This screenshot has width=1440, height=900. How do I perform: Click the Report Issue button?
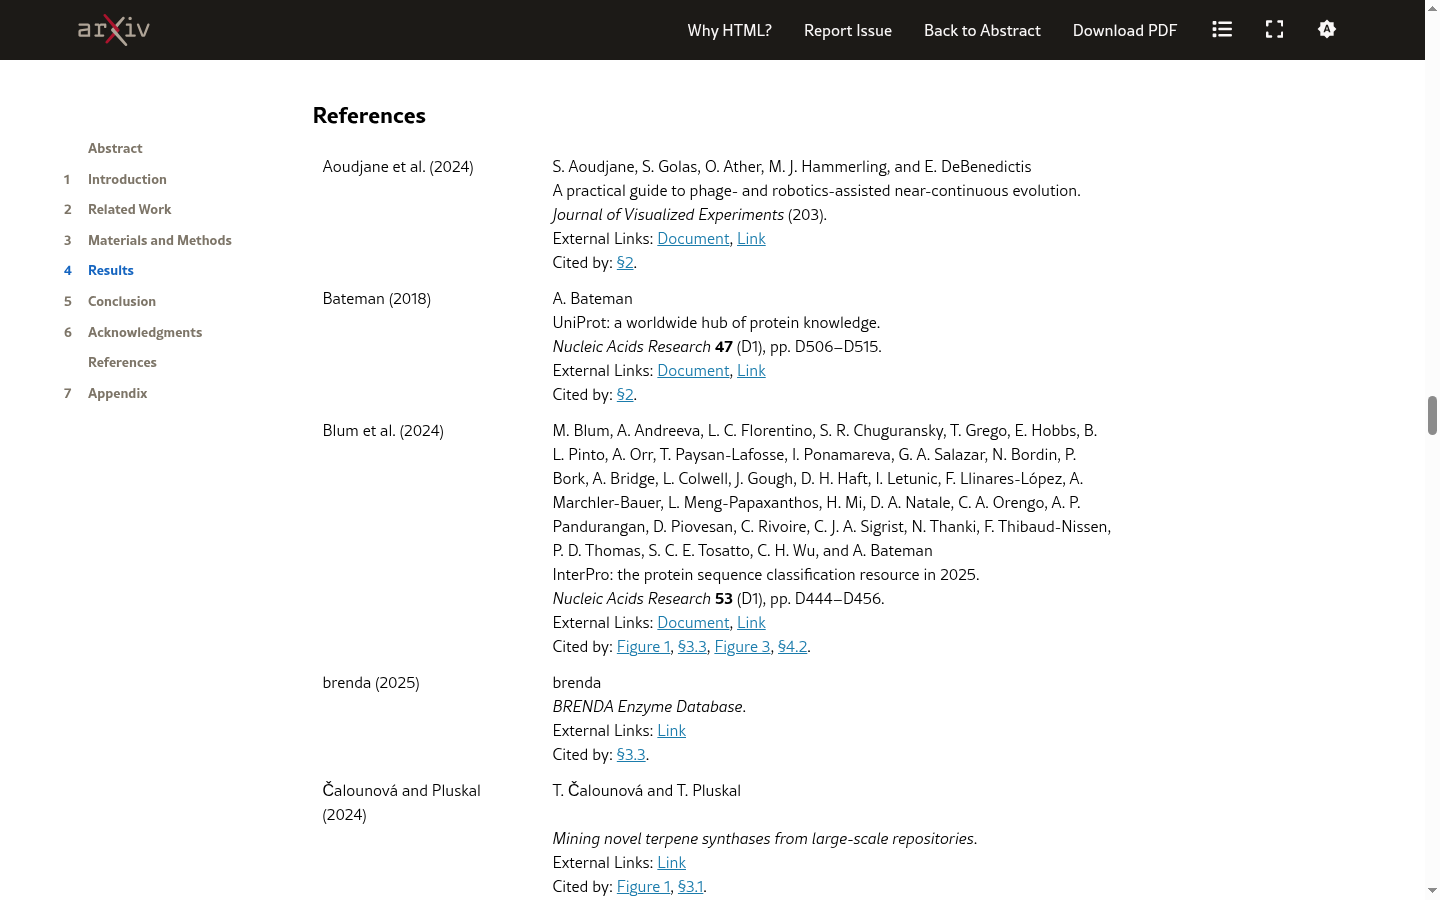848,30
